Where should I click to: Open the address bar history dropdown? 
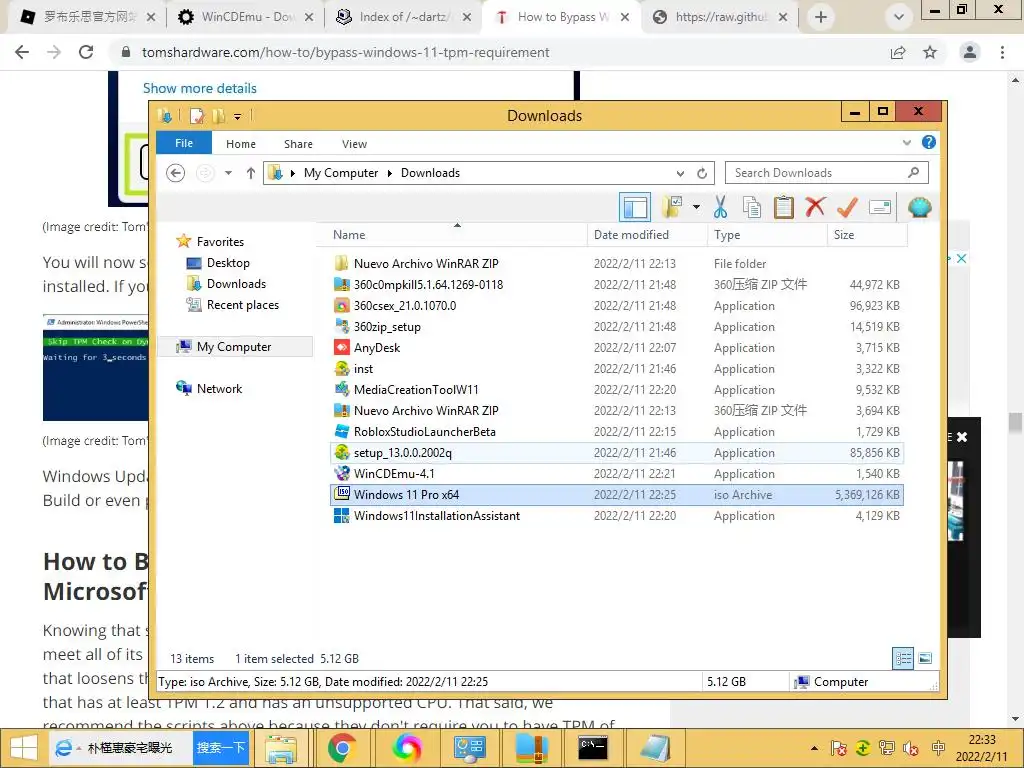[x=680, y=173]
